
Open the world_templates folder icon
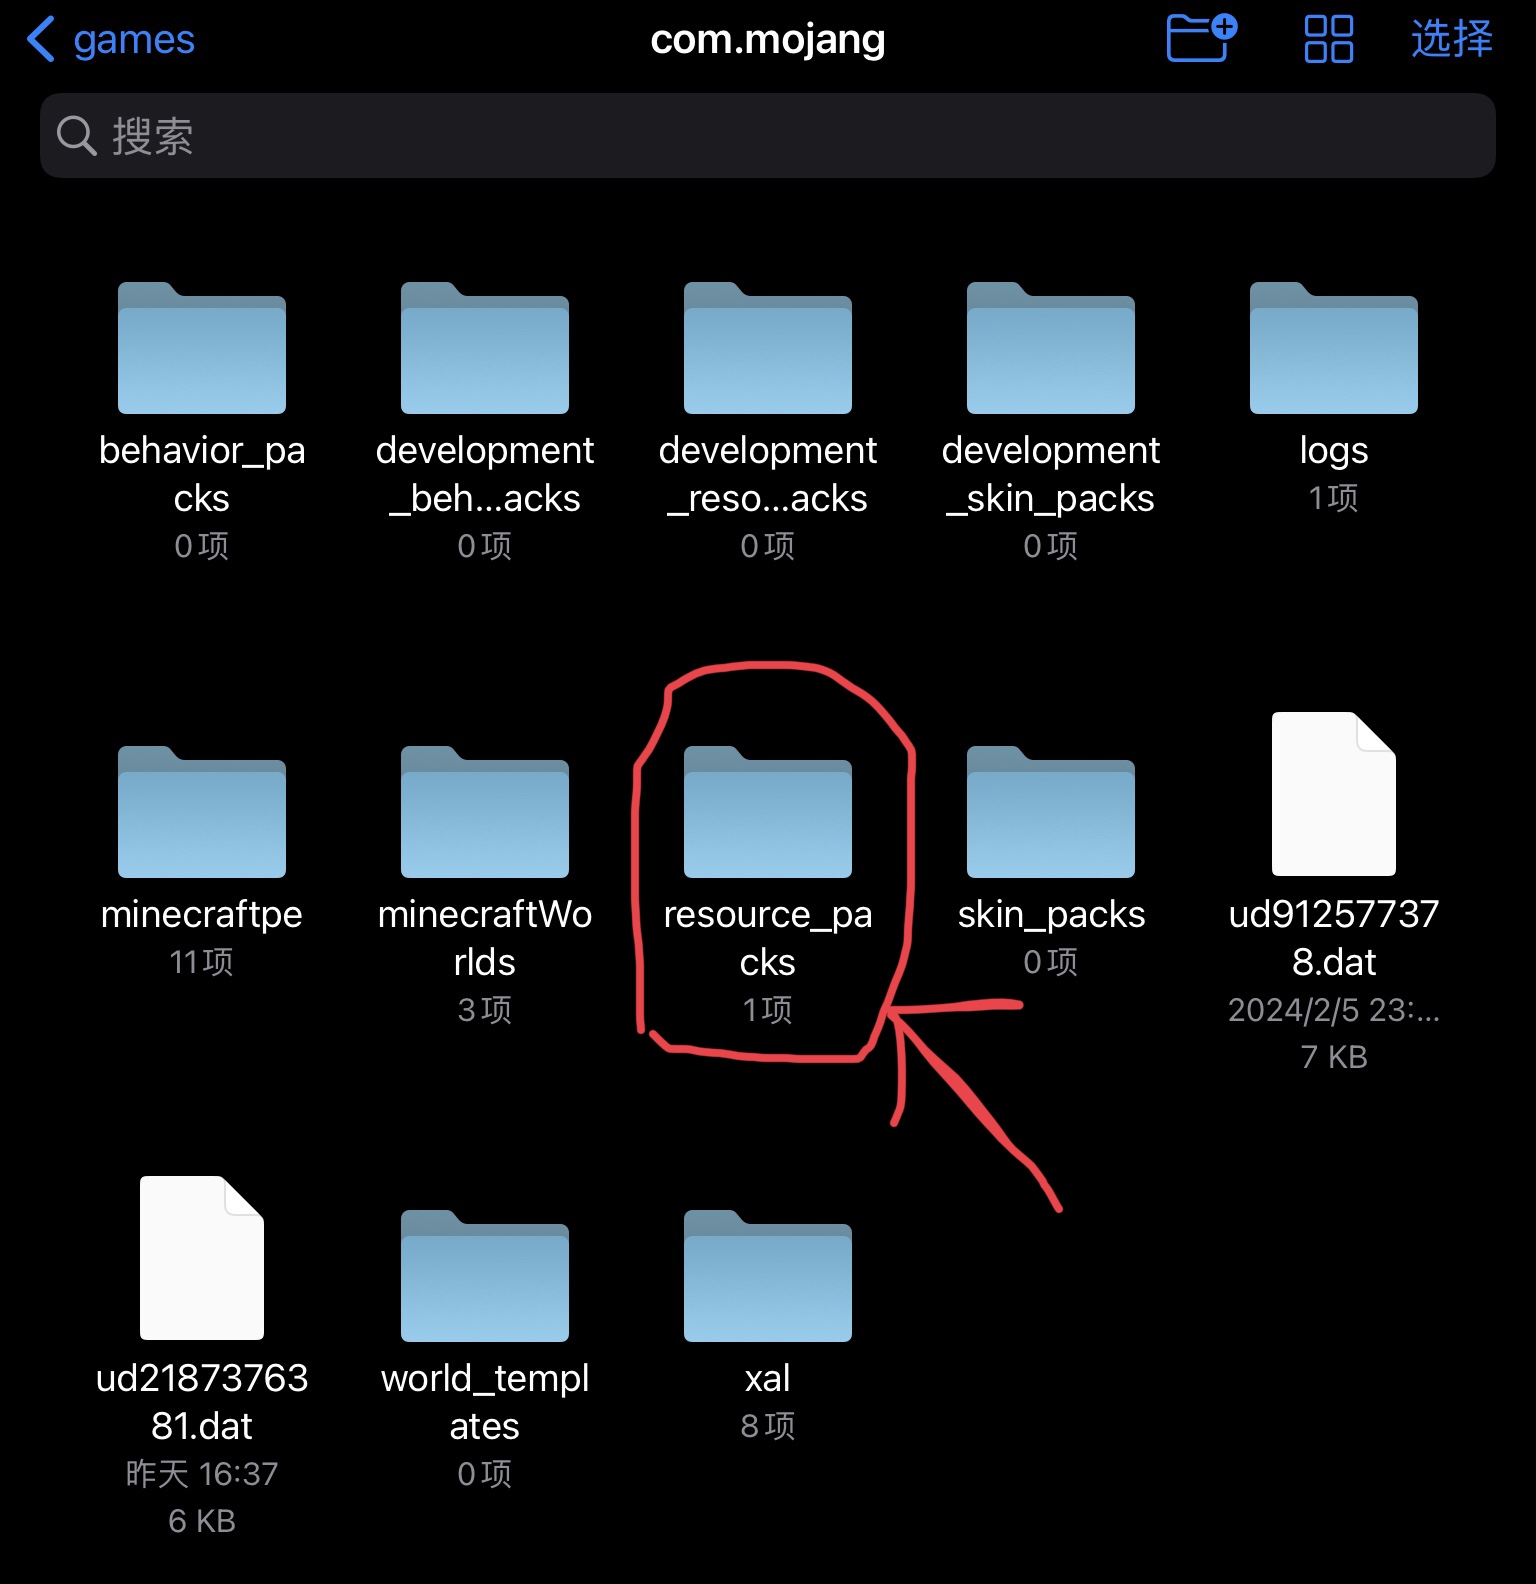click(x=485, y=1276)
